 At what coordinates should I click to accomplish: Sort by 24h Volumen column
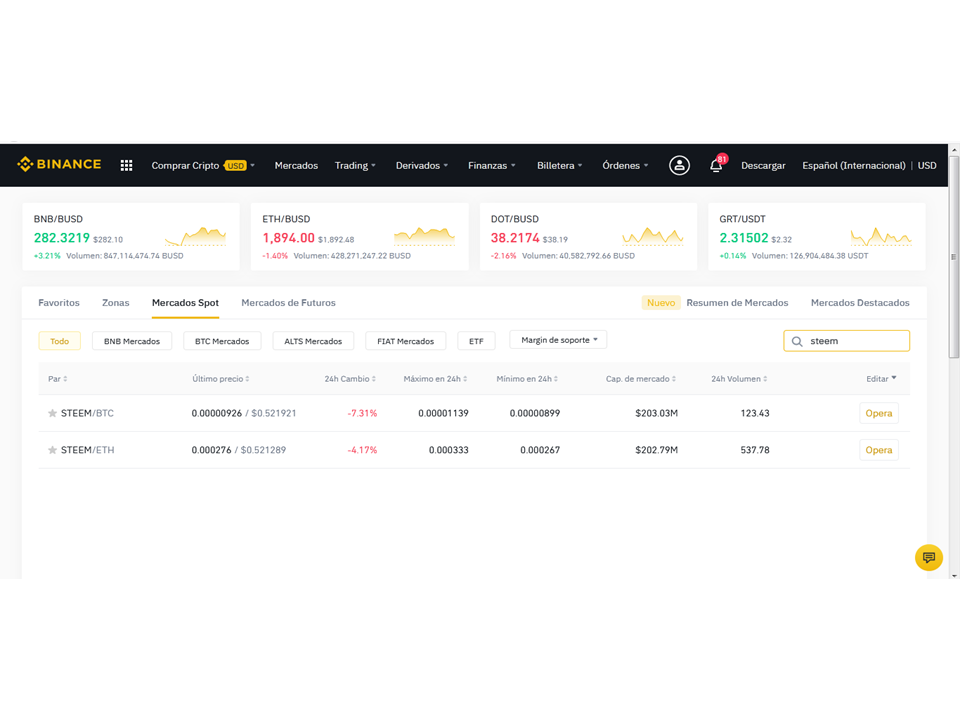(739, 379)
